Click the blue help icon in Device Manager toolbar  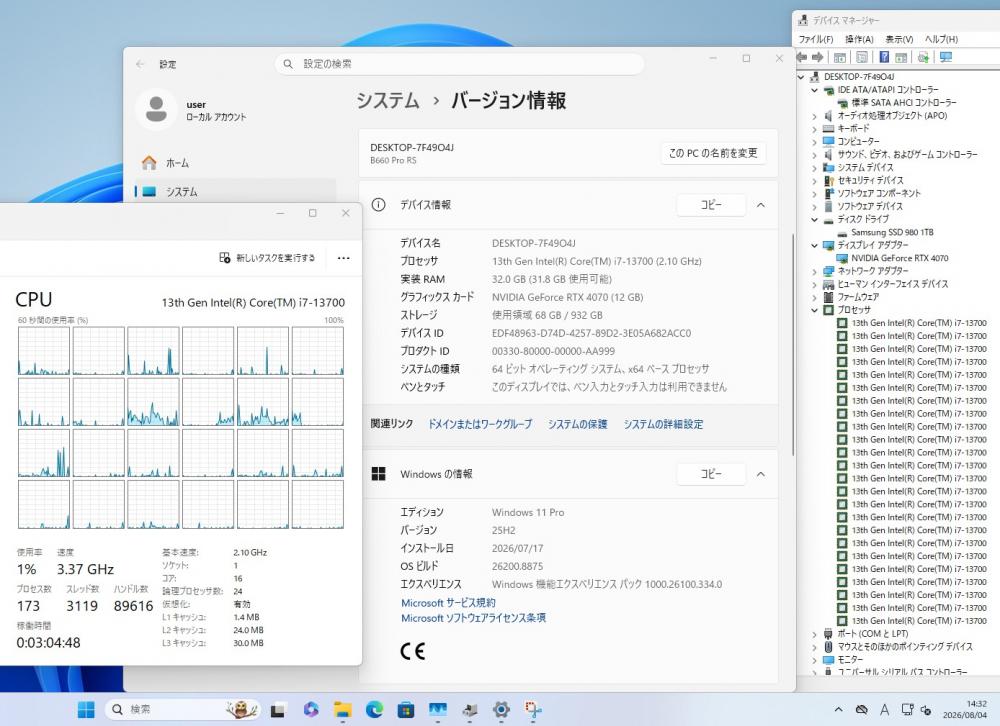(885, 57)
